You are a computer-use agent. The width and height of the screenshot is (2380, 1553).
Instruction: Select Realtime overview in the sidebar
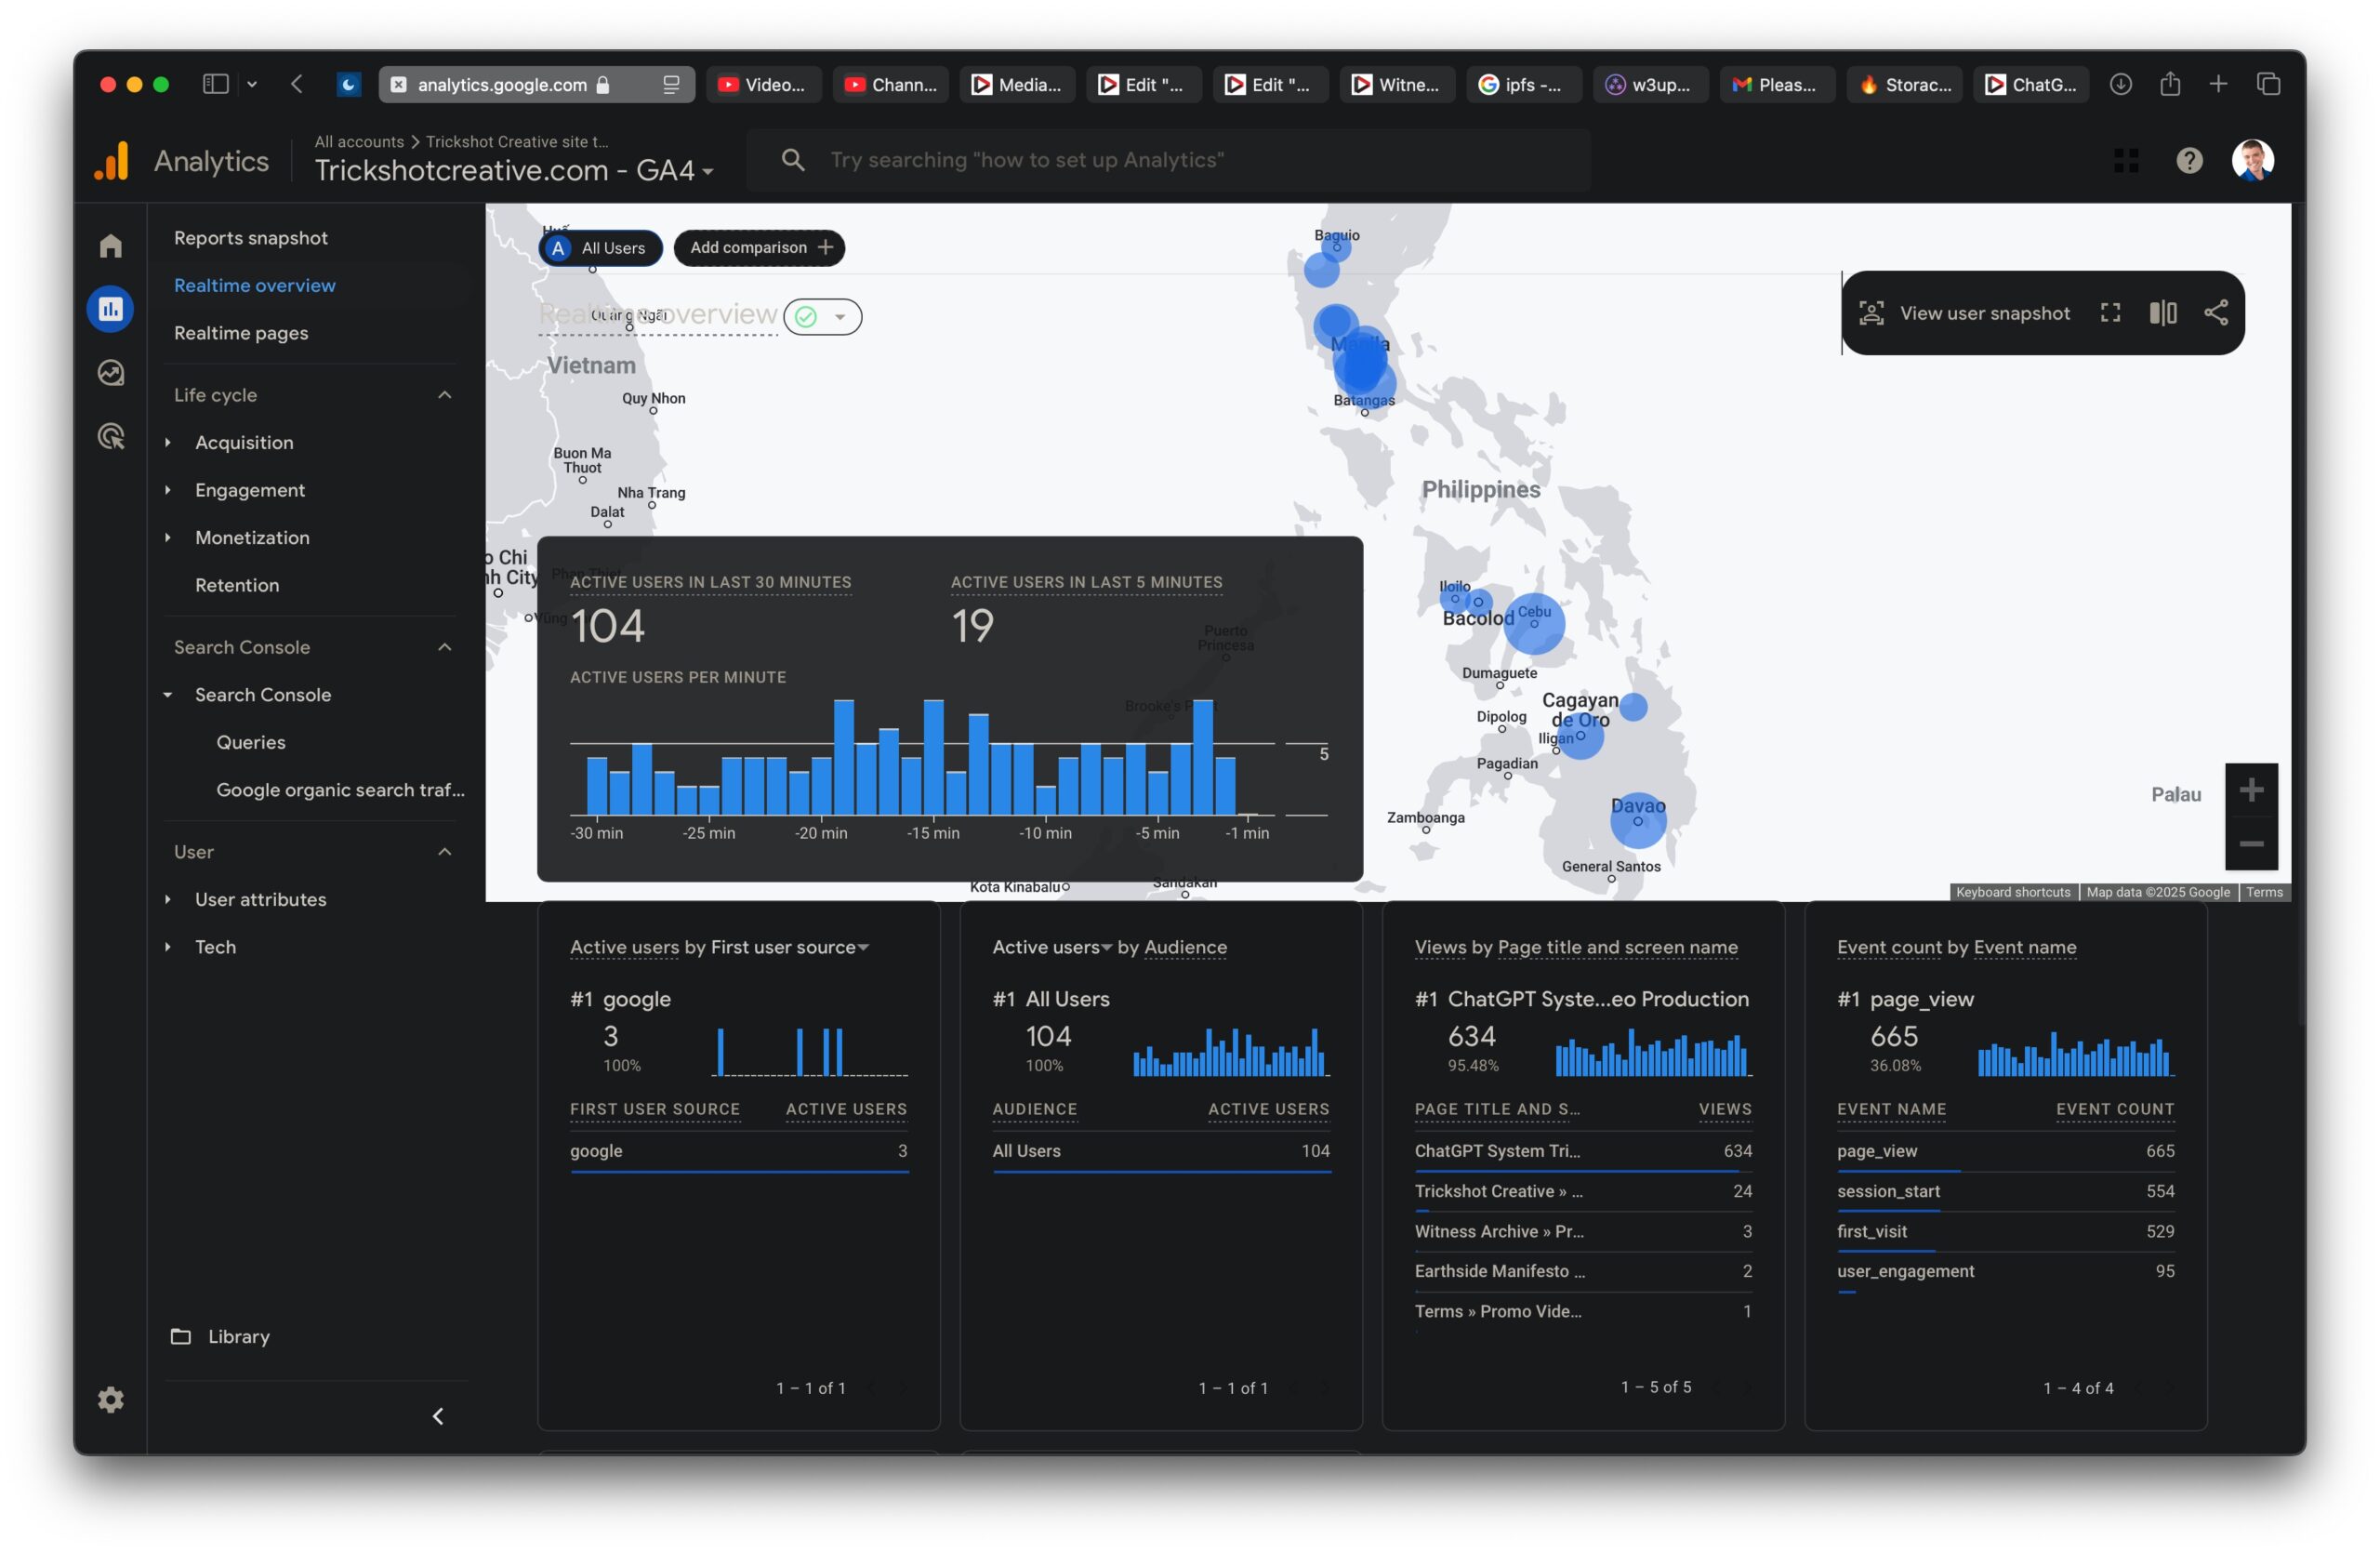tap(254, 285)
